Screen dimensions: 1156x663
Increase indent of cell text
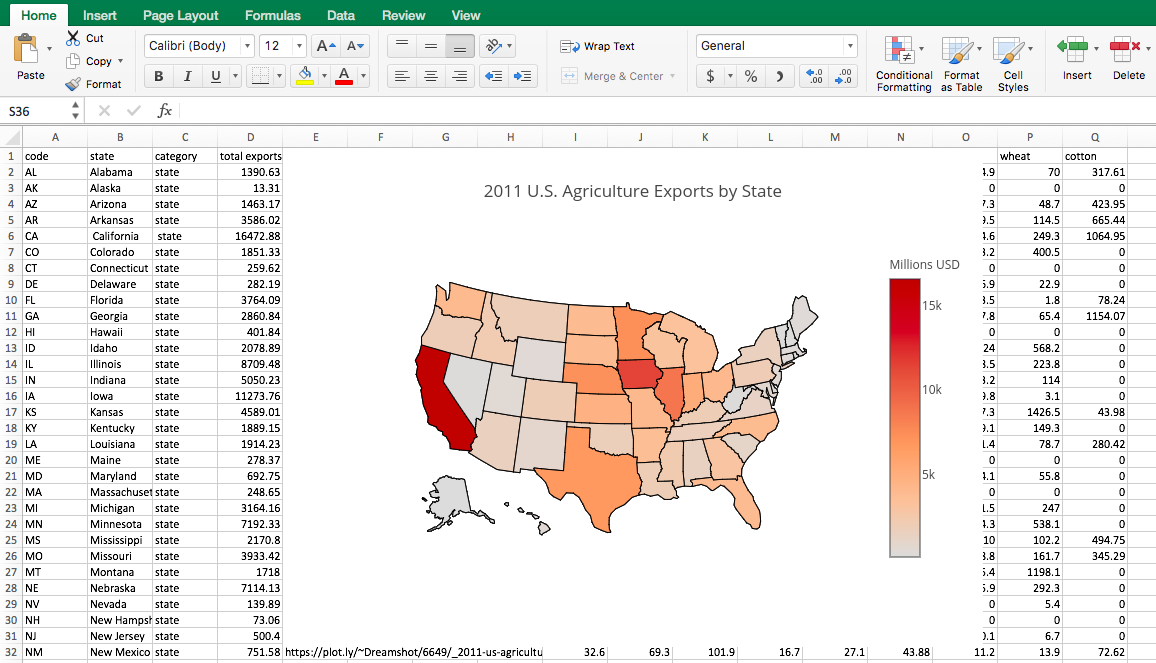523,76
